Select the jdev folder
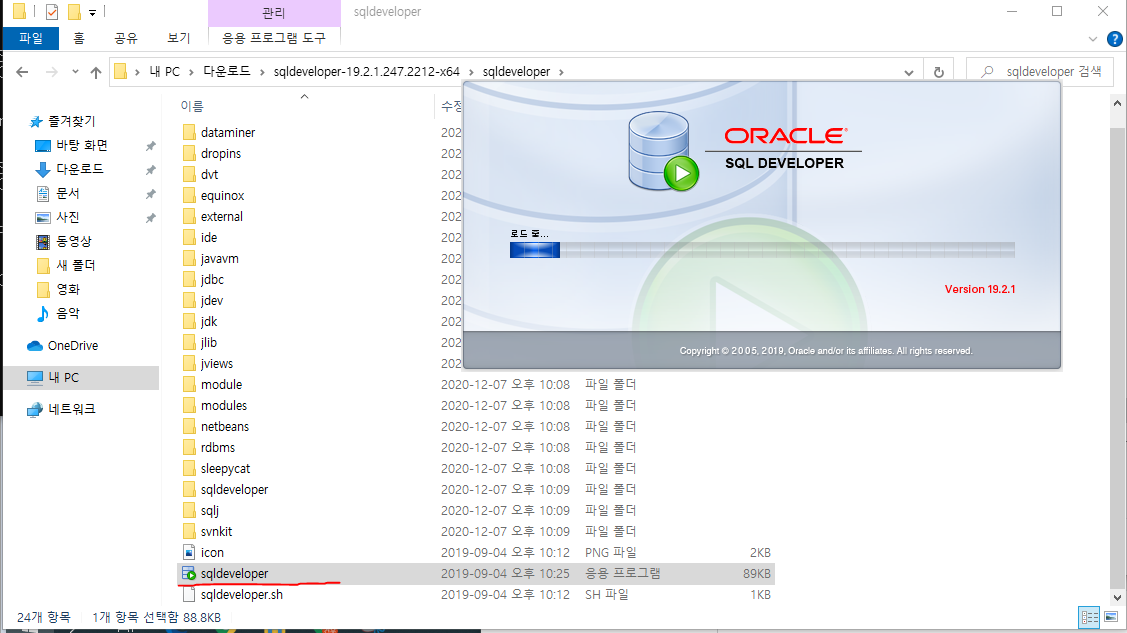This screenshot has width=1127, height=633. point(211,300)
